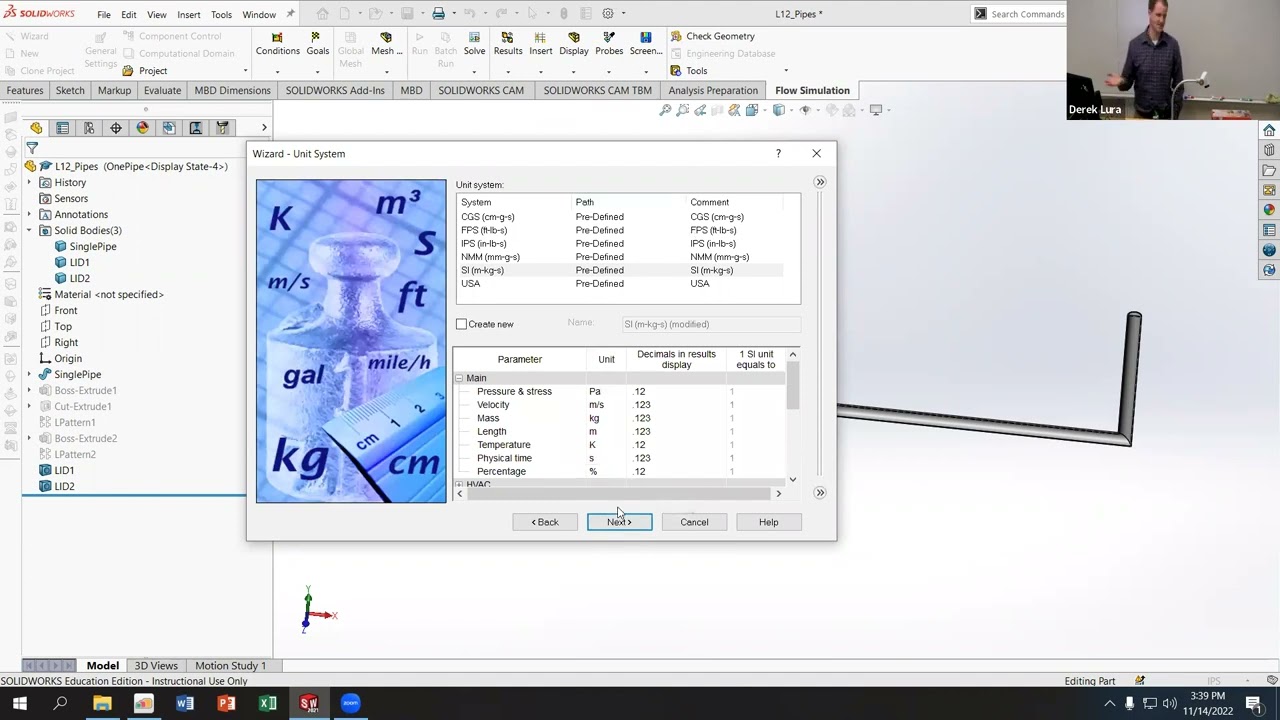
Task: Switch to the Sketch tab
Action: (70, 90)
